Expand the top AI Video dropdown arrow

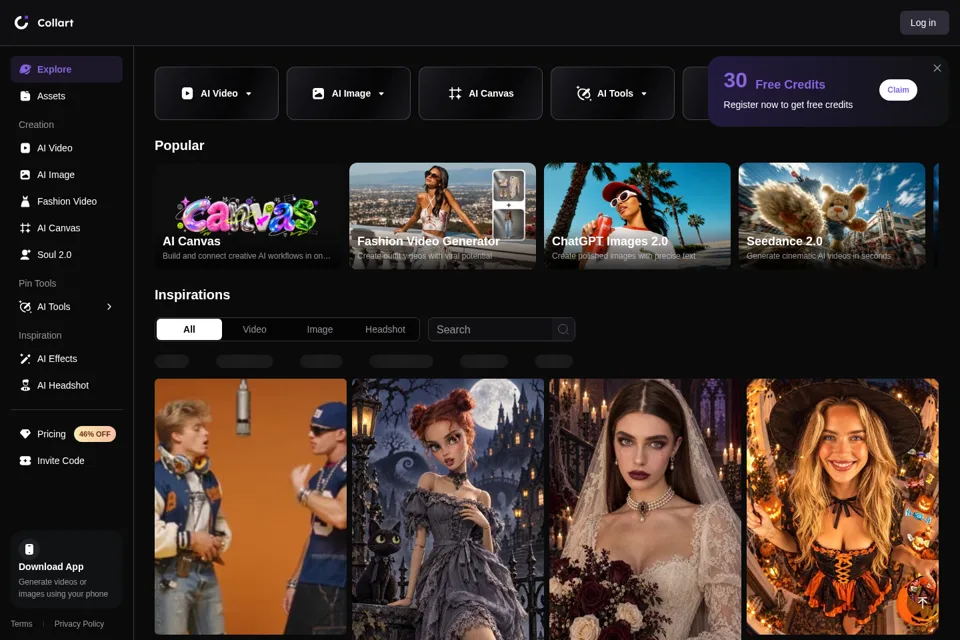click(249, 94)
